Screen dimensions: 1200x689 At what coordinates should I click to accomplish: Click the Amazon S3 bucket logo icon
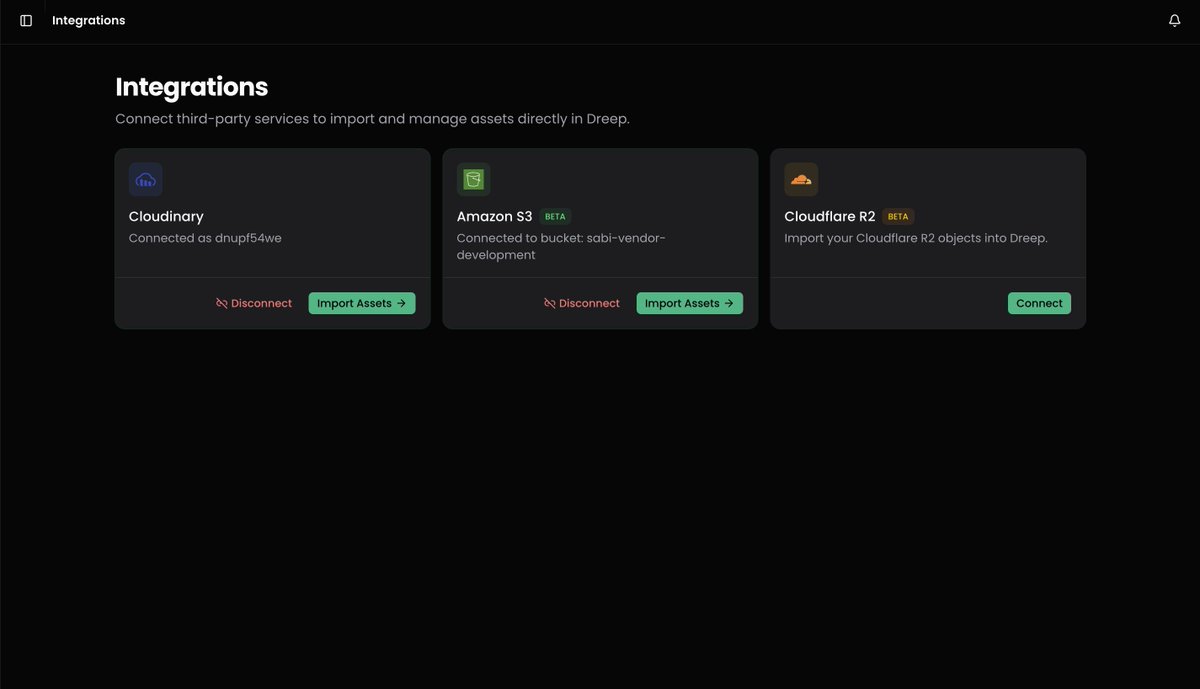pos(474,180)
